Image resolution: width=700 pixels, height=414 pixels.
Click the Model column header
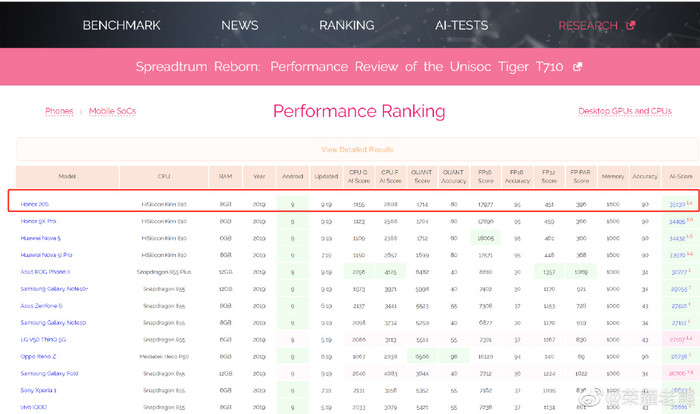67,177
